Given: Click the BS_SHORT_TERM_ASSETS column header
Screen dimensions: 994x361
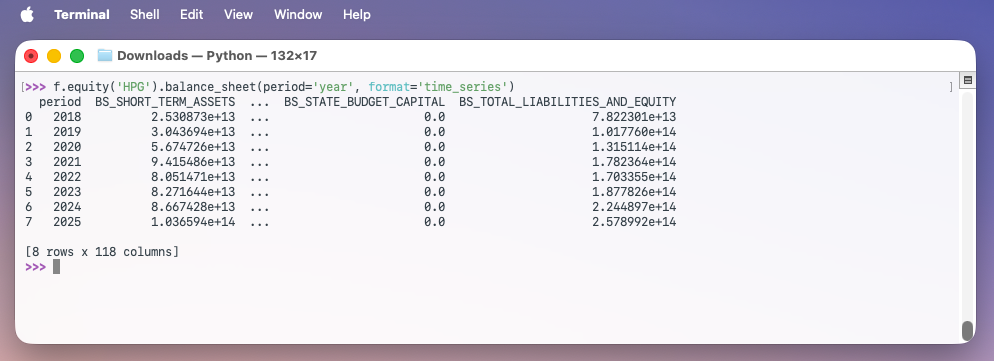Looking at the screenshot, I should point(165,102).
